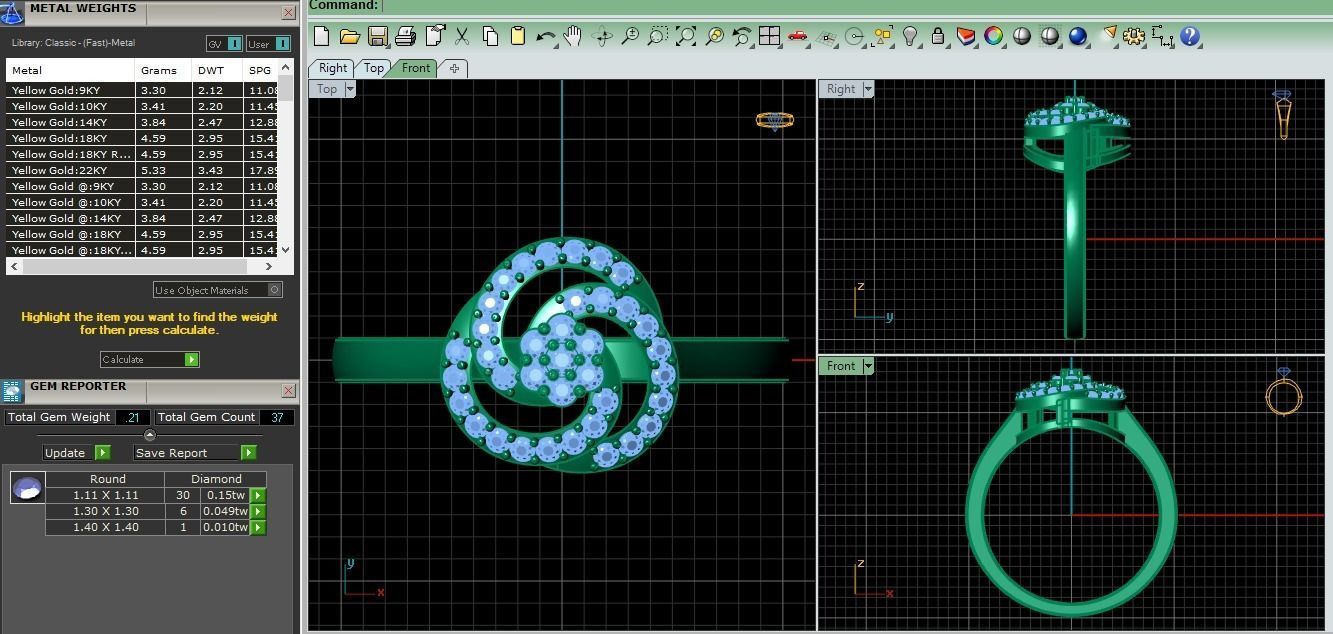The height and width of the screenshot is (634, 1333).
Task: Click the red car icon
Action: point(797,36)
